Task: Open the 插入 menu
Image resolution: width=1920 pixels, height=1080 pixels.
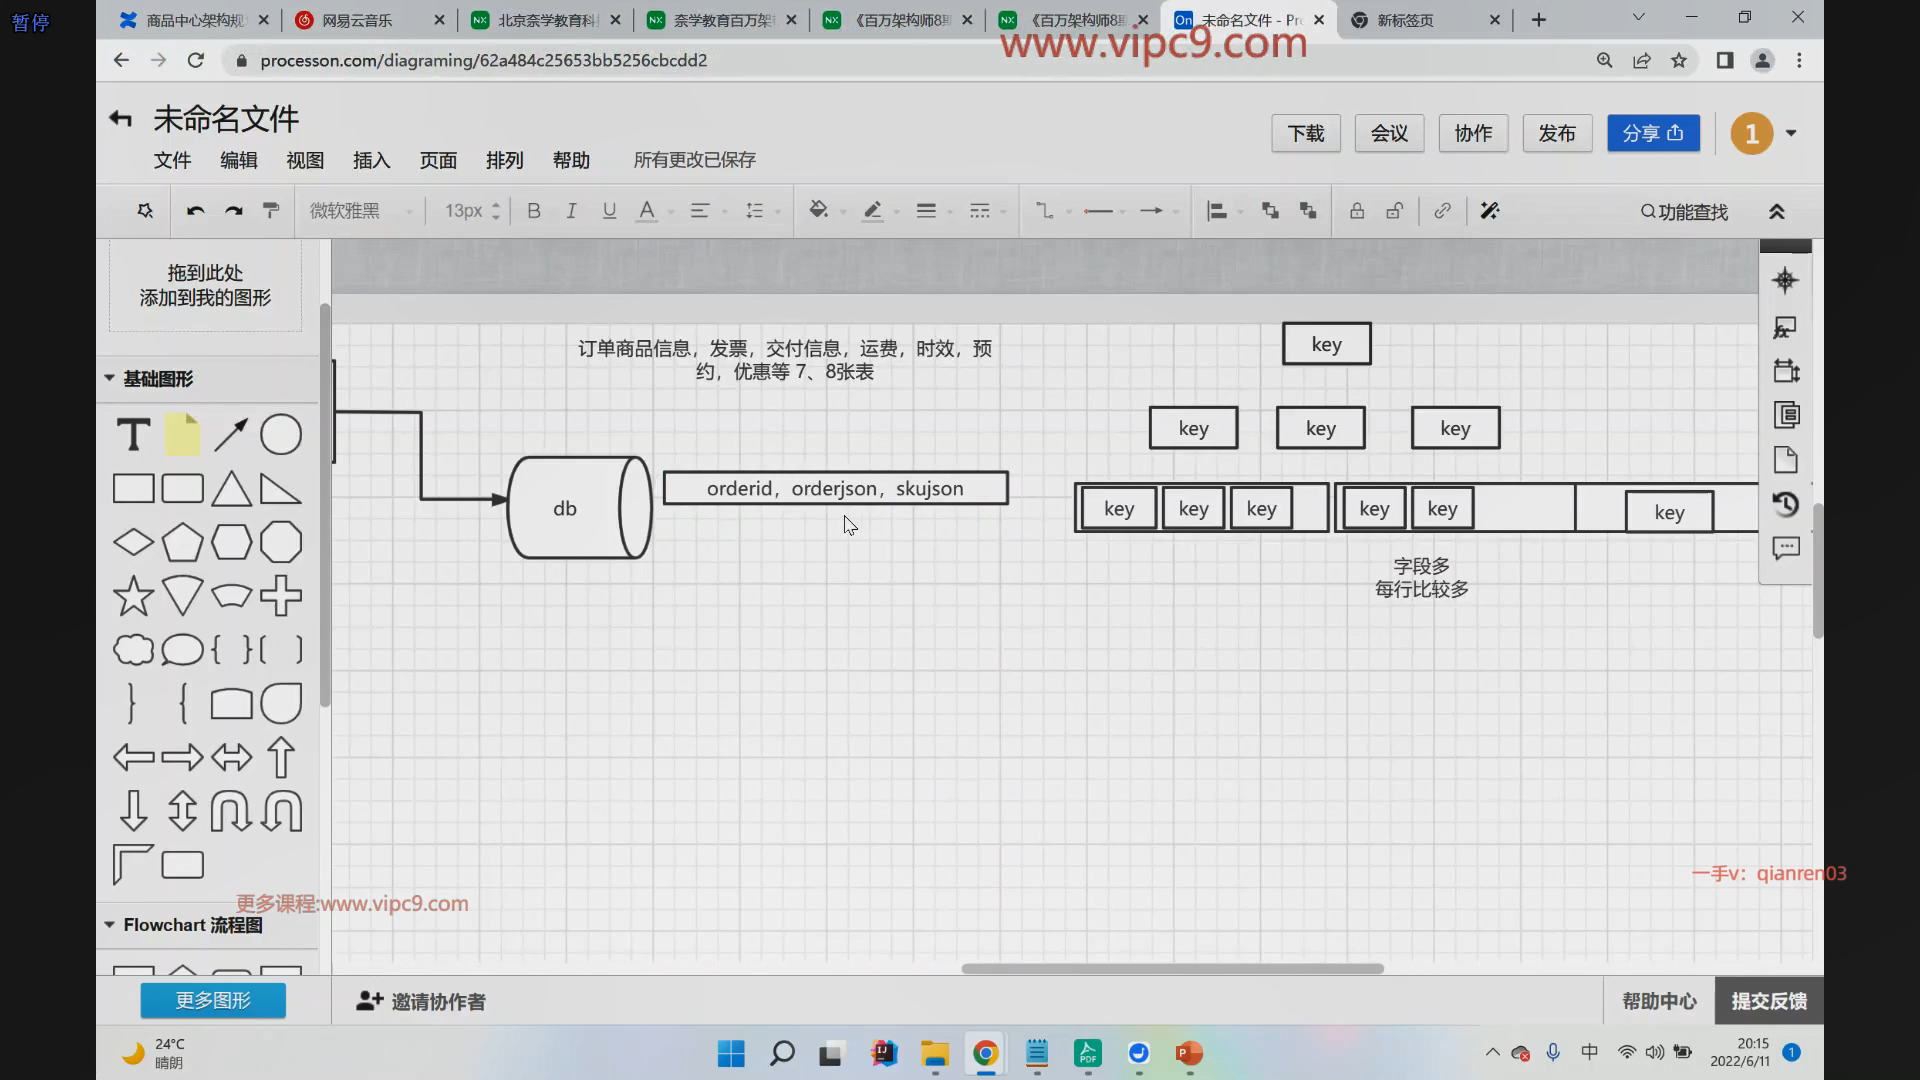Action: [x=371, y=161]
